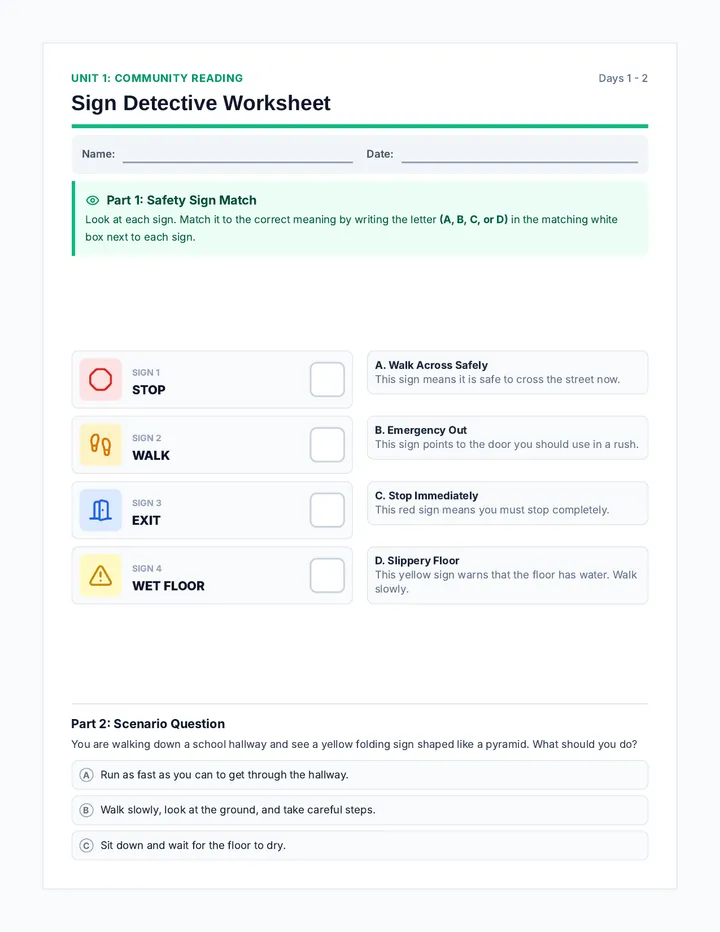Select the answer box for Sign 1 STOP
This screenshot has height=932, width=720.
pyautogui.click(x=327, y=379)
